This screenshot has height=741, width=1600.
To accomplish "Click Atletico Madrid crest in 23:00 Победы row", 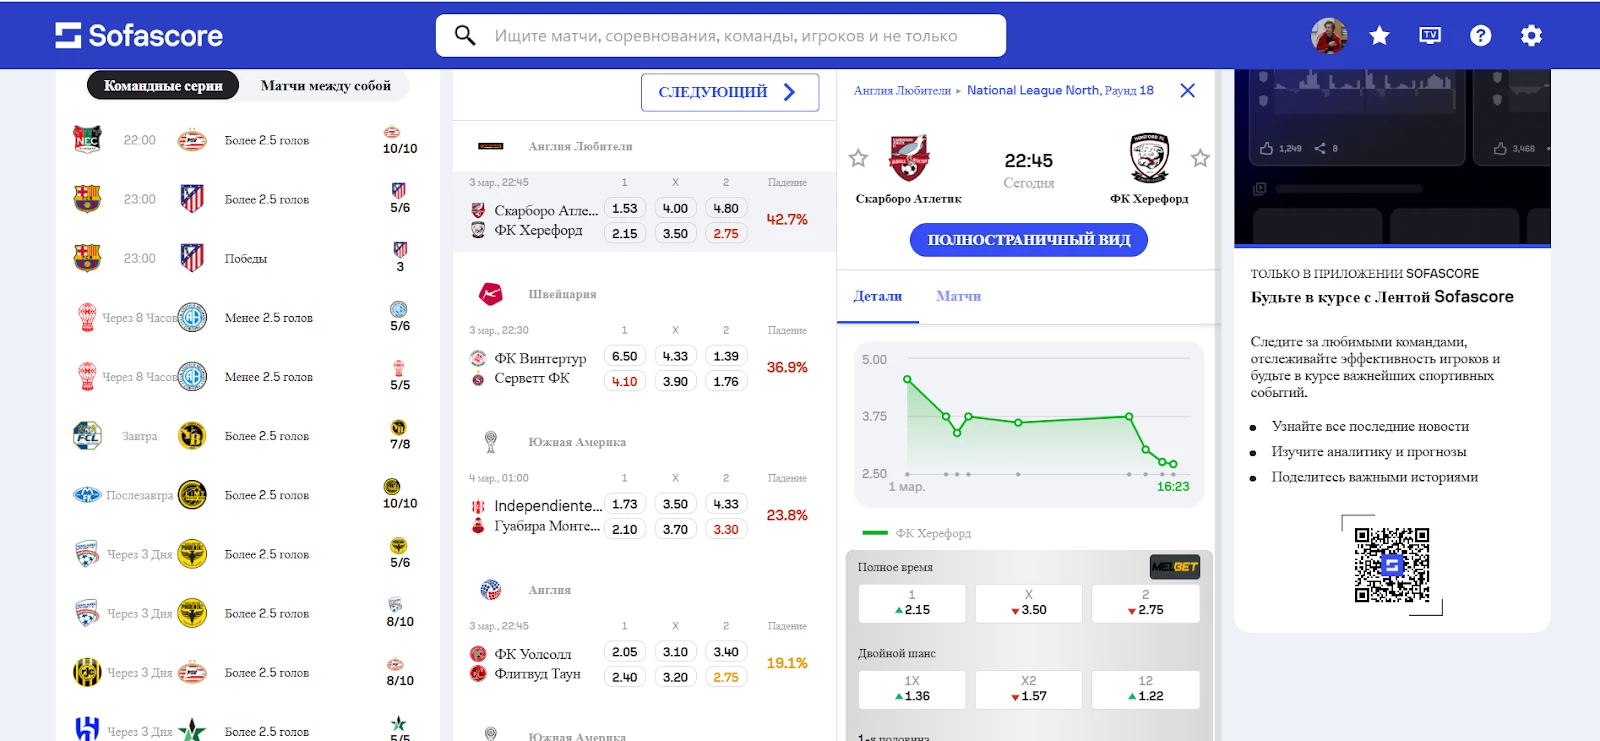I will tap(192, 258).
